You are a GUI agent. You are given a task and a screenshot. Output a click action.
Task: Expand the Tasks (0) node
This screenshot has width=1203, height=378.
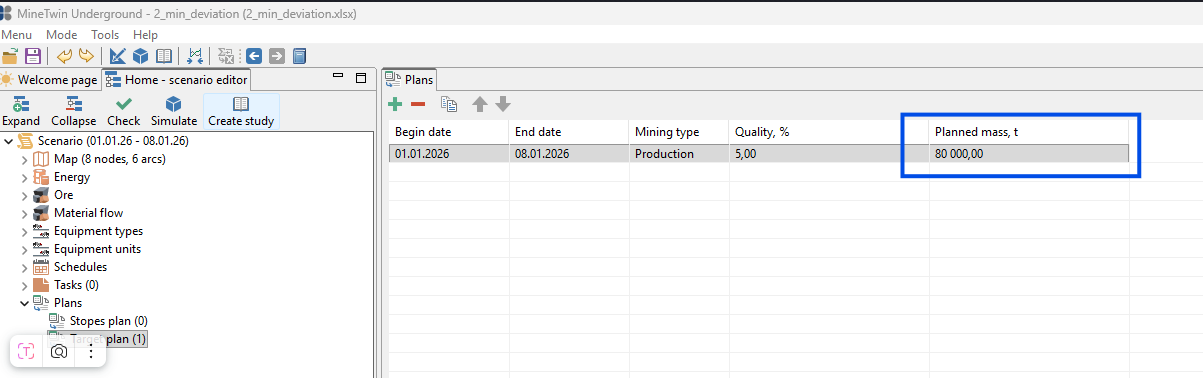point(25,285)
